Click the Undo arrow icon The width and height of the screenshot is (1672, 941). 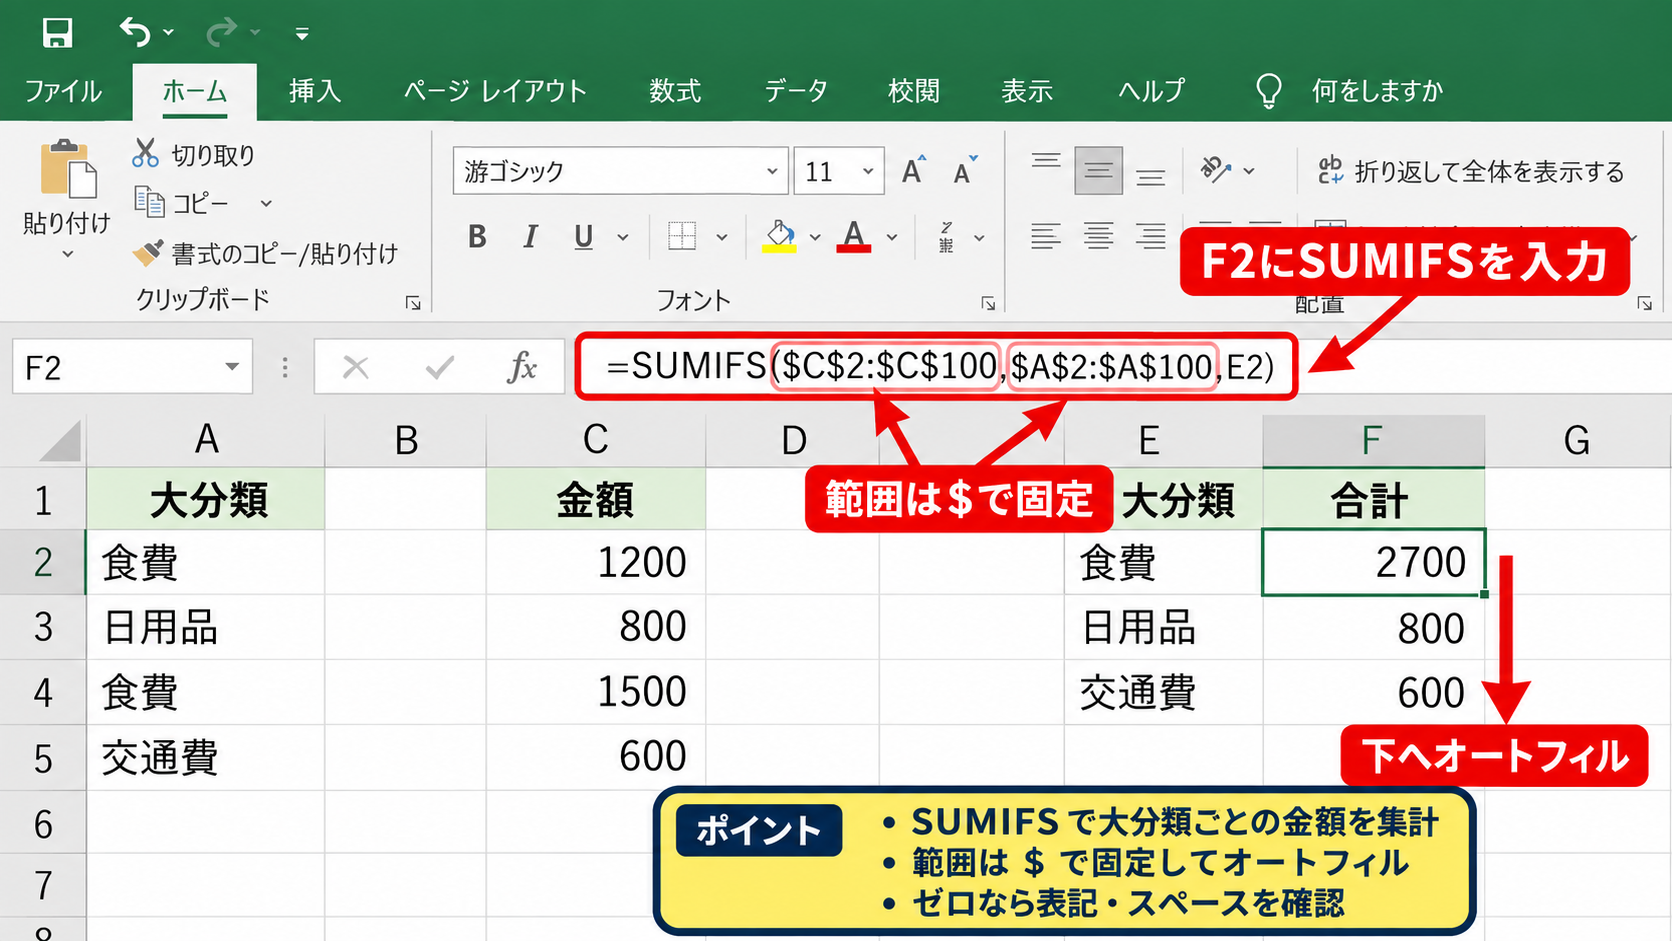[x=135, y=32]
